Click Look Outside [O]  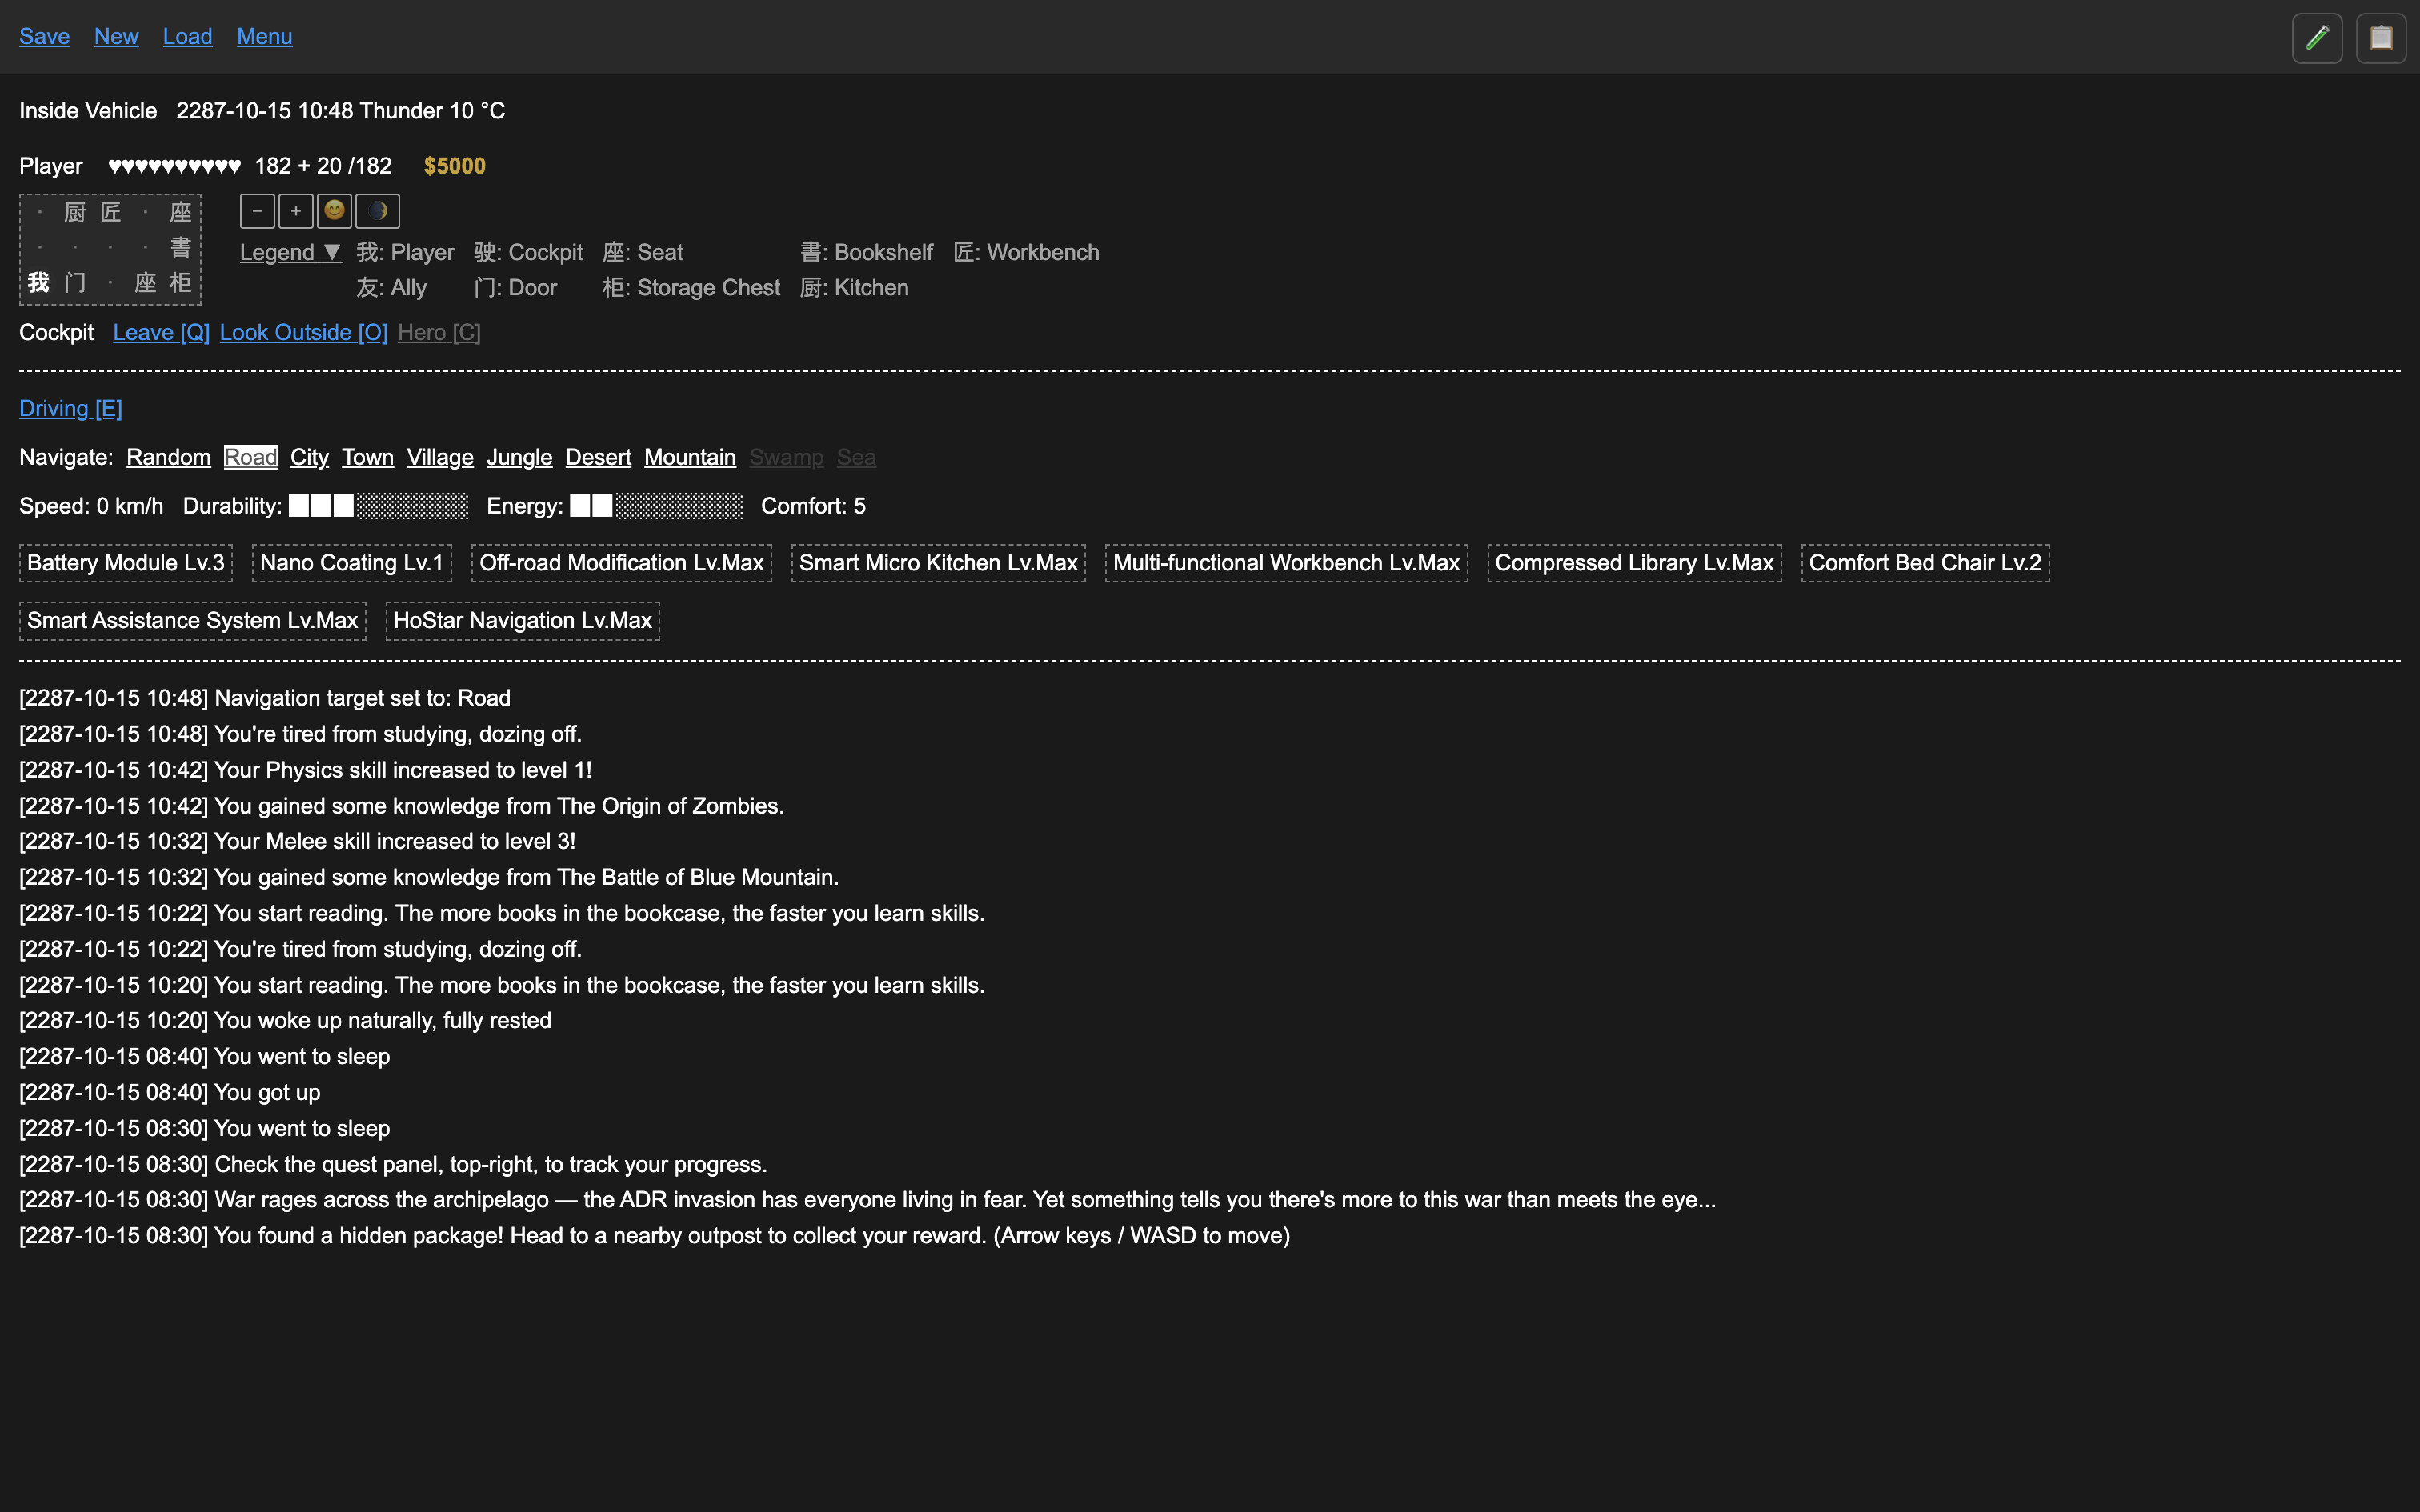(x=304, y=332)
